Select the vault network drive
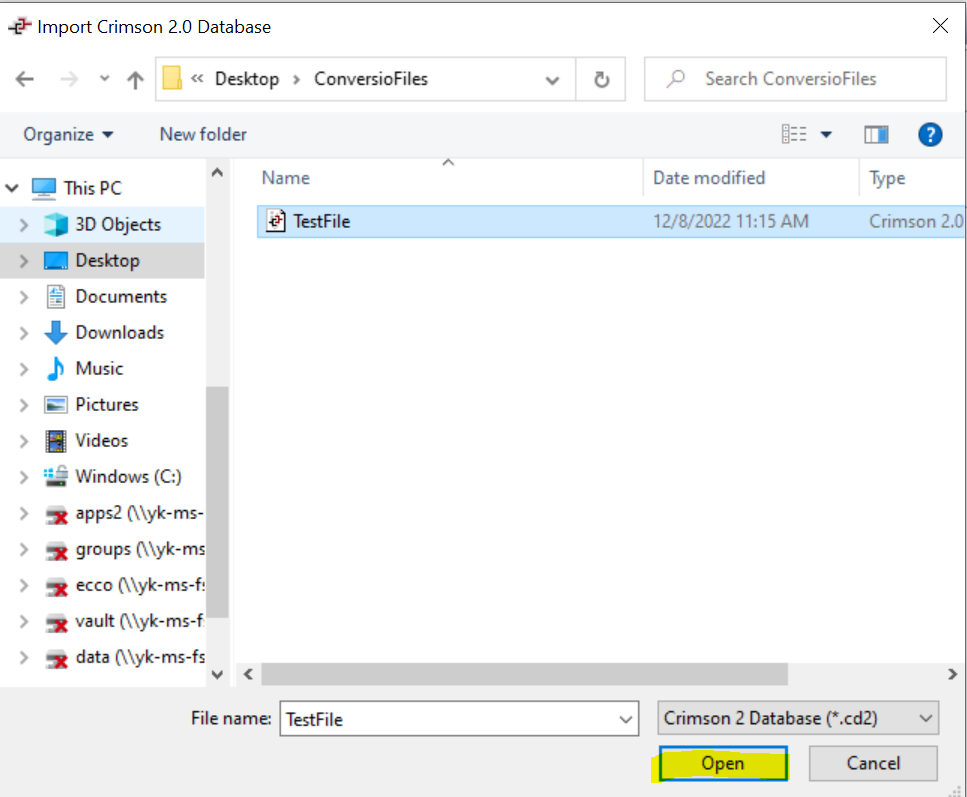This screenshot has width=967, height=797. point(139,621)
